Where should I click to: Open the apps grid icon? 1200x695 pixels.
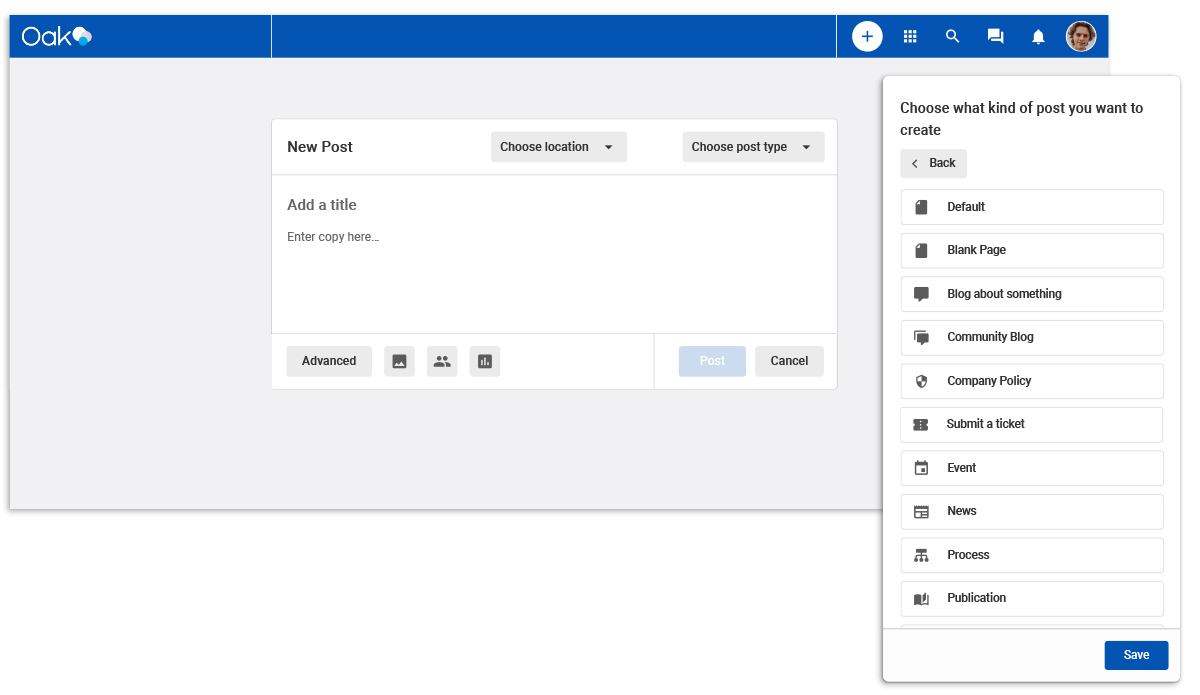tap(910, 37)
